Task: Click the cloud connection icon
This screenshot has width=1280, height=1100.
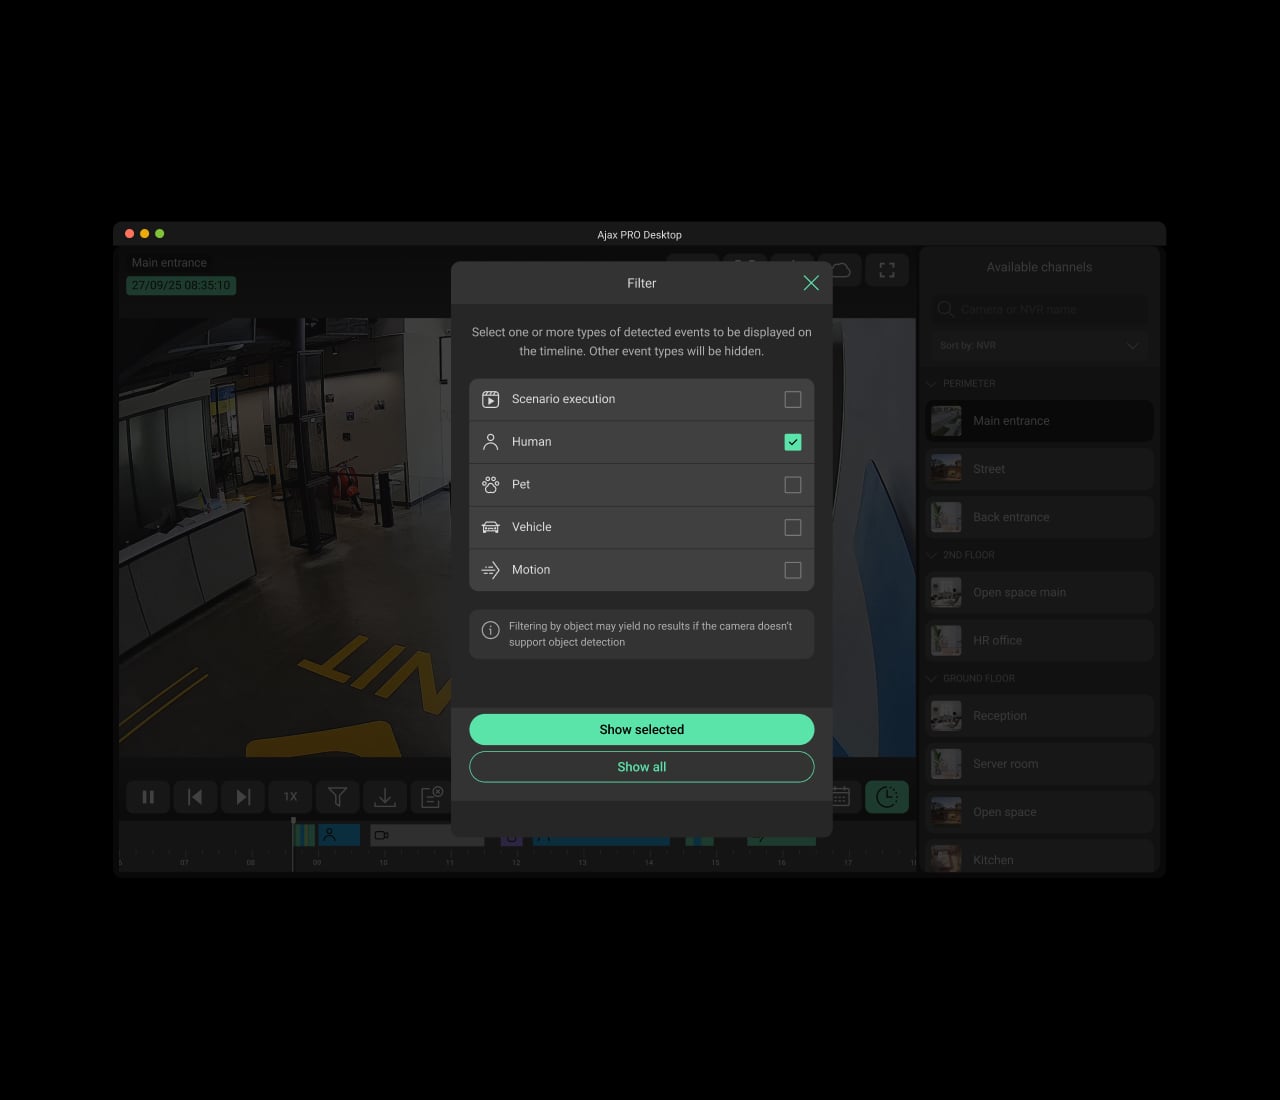Action: point(841,269)
